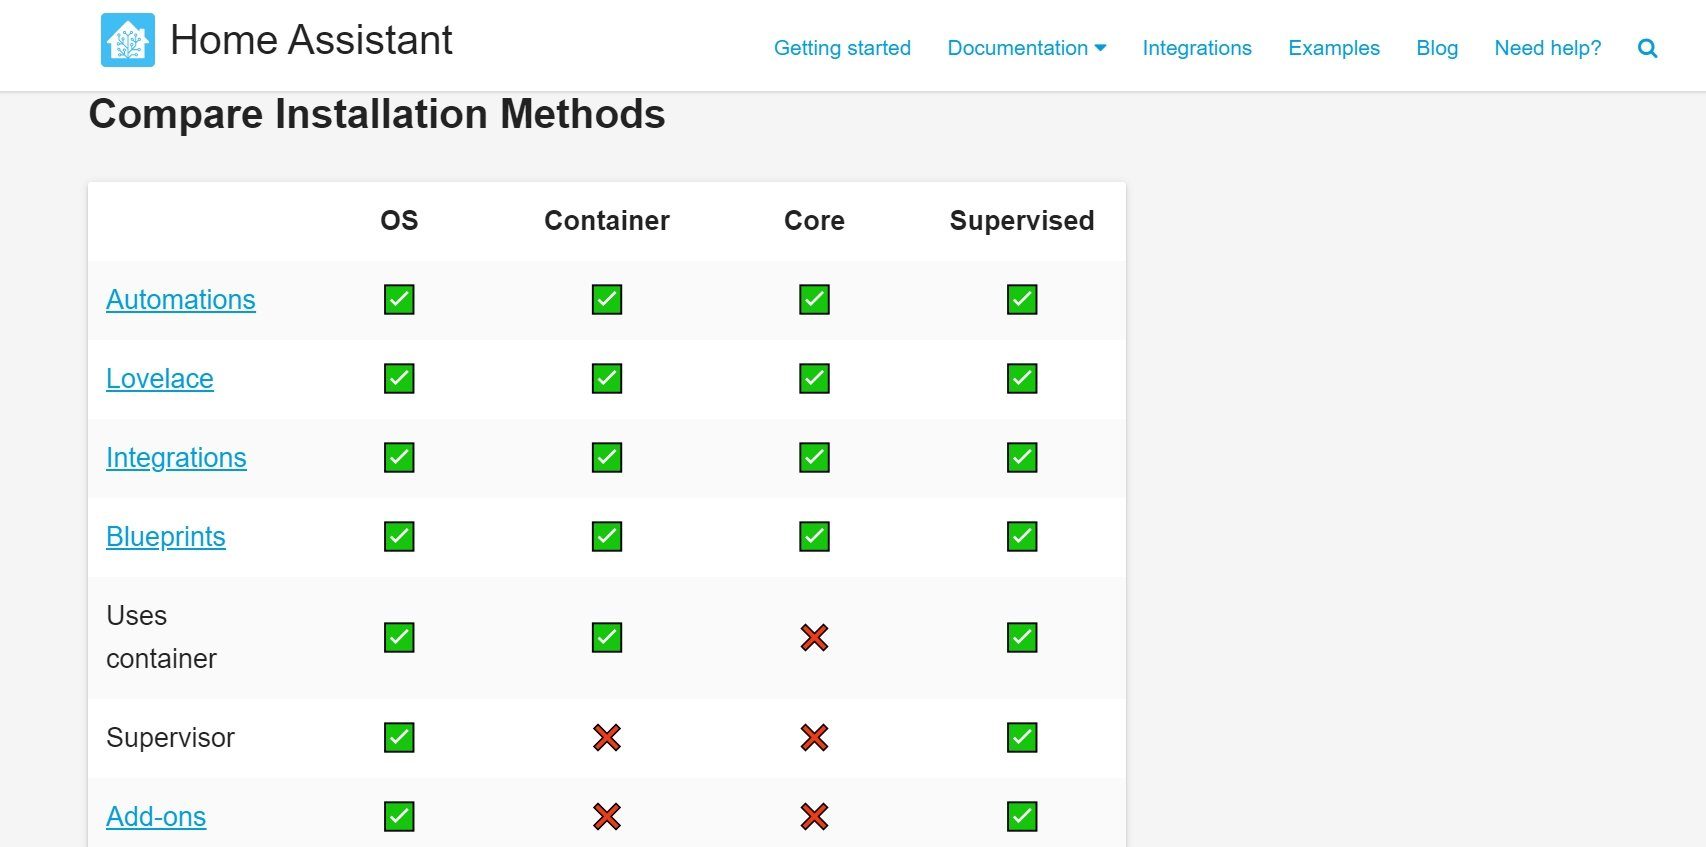The height and width of the screenshot is (847, 1706).
Task: Click the Compare Installation Methods heading
Action: tap(377, 114)
